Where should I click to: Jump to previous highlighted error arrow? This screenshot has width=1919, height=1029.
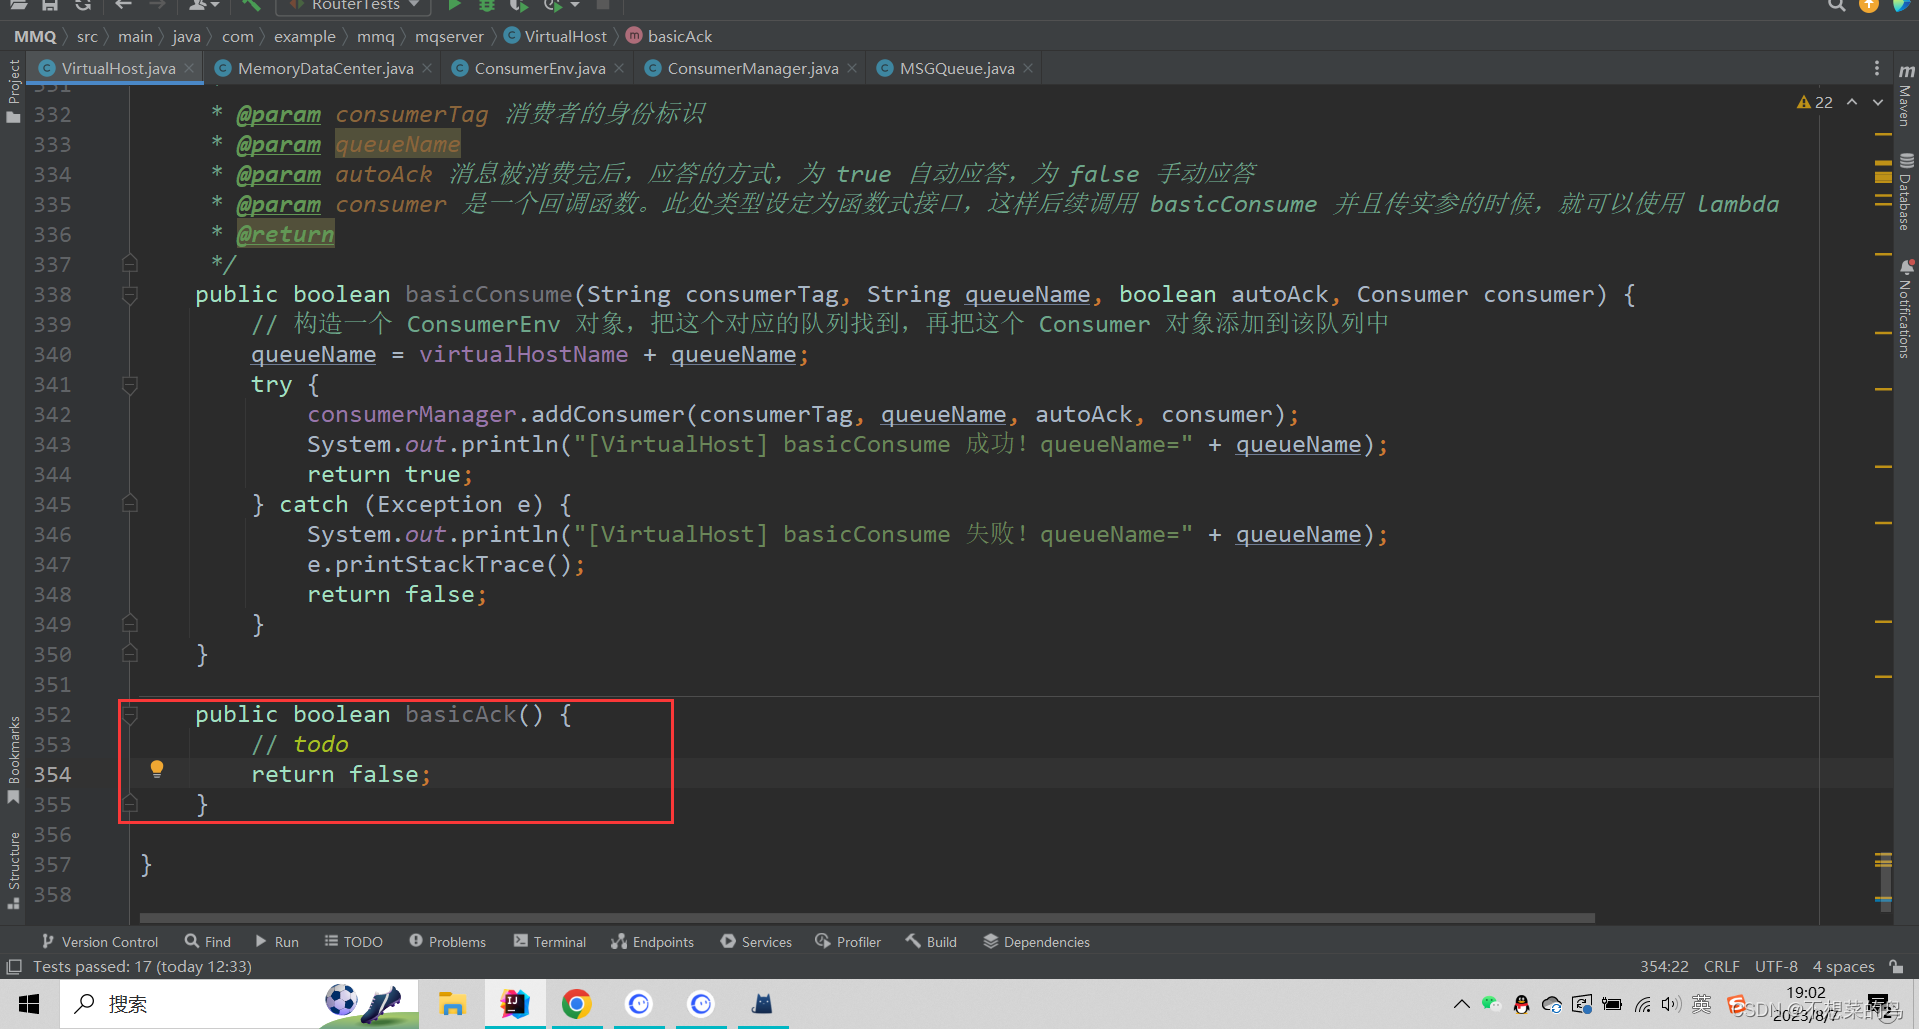(1852, 102)
